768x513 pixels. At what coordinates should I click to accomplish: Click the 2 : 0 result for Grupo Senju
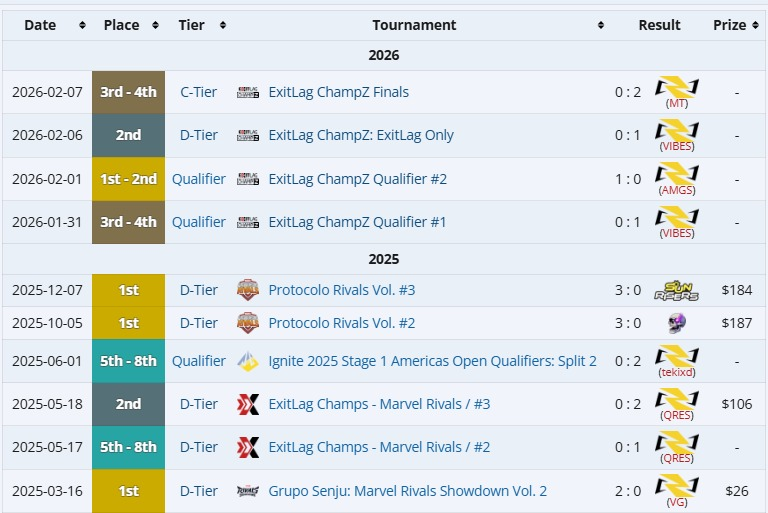click(628, 491)
